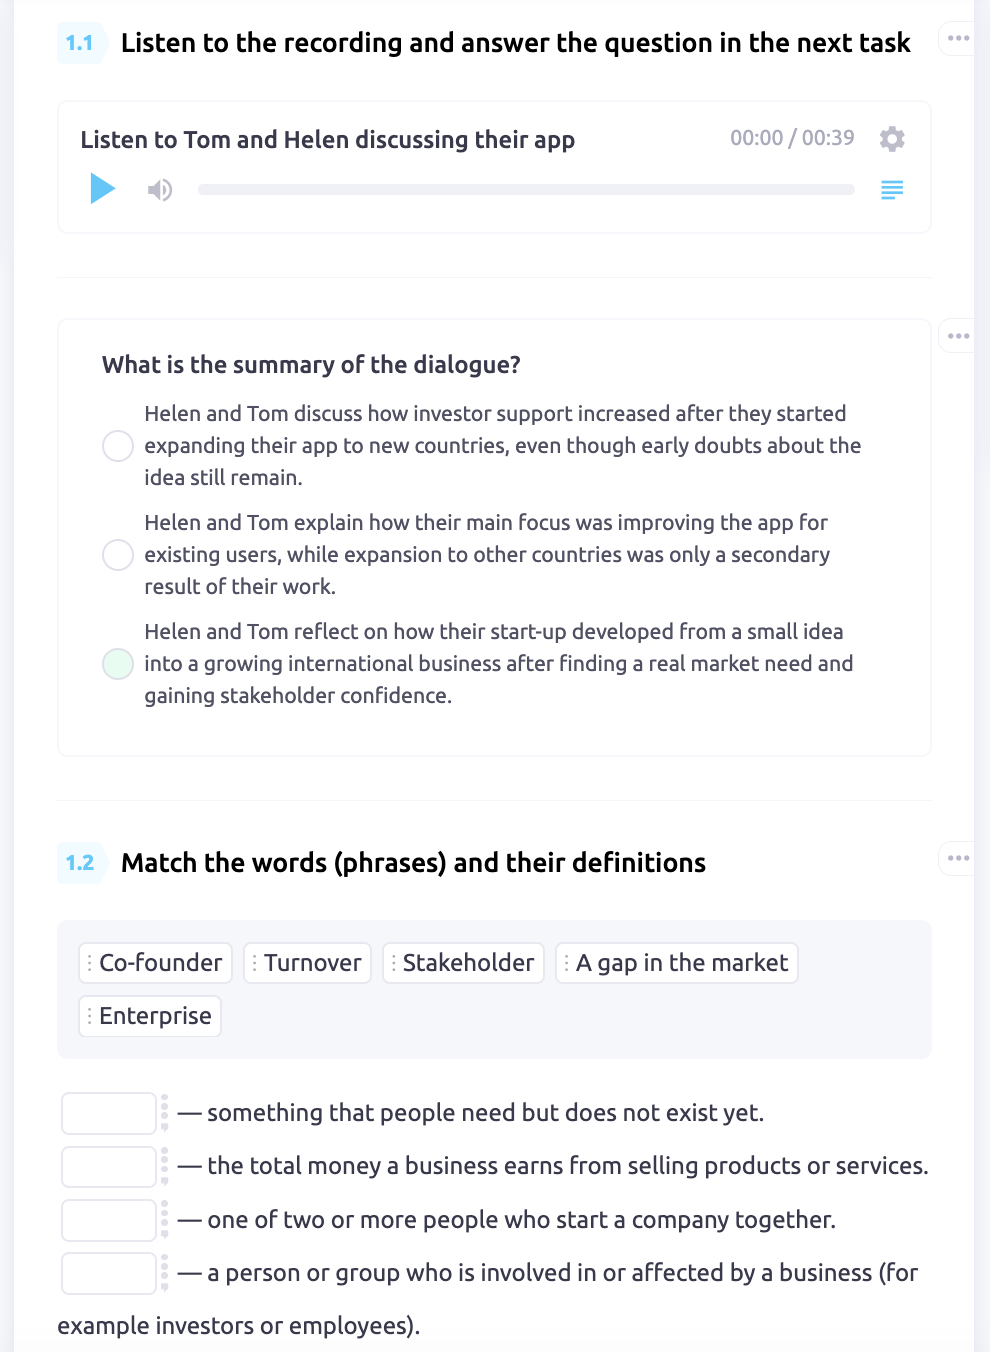Select the start-up developed from small idea answer
Viewport: 990px width, 1352px height.
tap(118, 664)
